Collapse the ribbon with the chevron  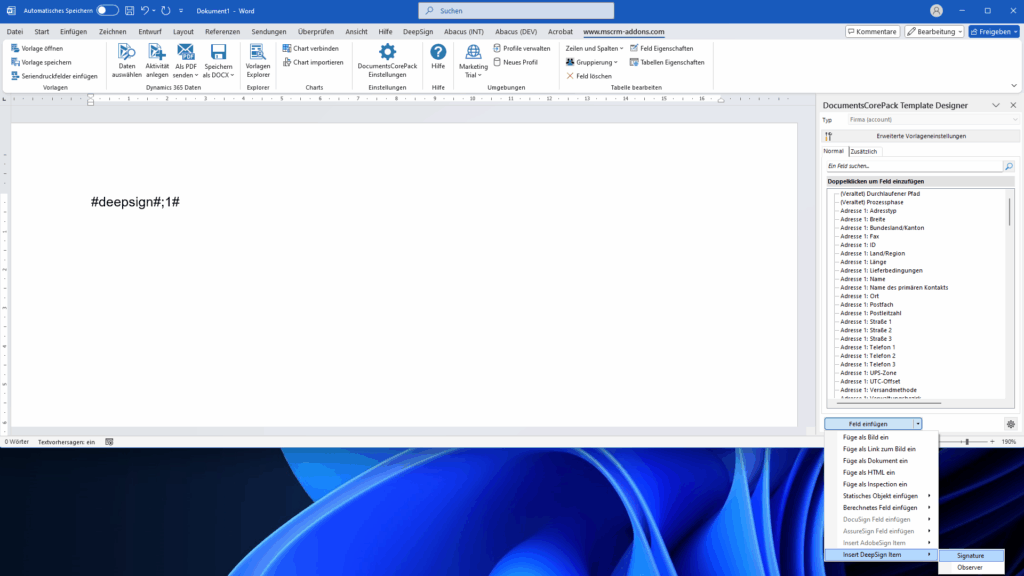click(x=1014, y=86)
